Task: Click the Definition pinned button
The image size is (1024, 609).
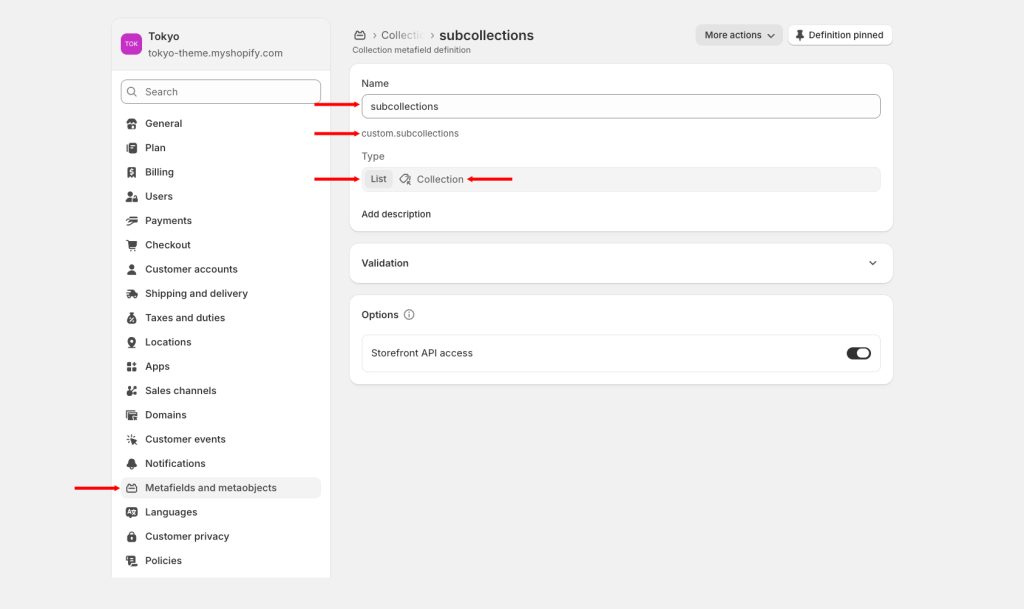Action: 840,35
